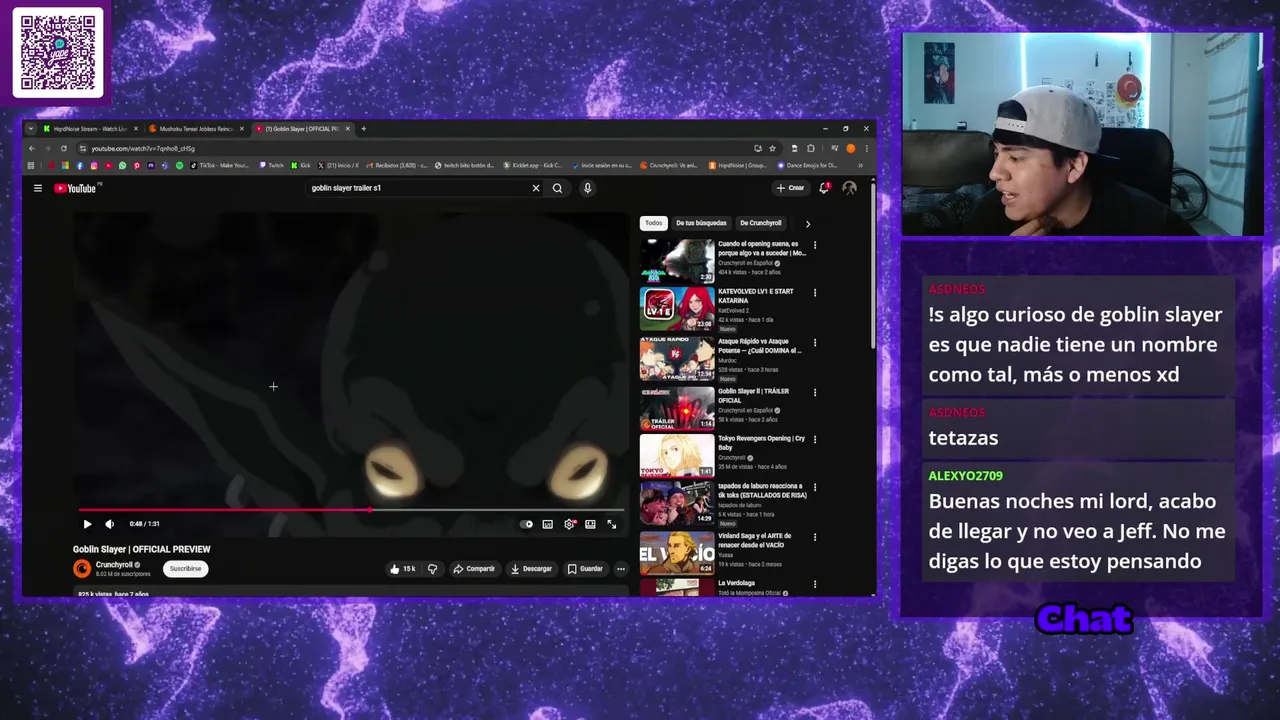The height and width of the screenshot is (720, 1280).
Task: Click the Descargar download button
Action: 531,569
